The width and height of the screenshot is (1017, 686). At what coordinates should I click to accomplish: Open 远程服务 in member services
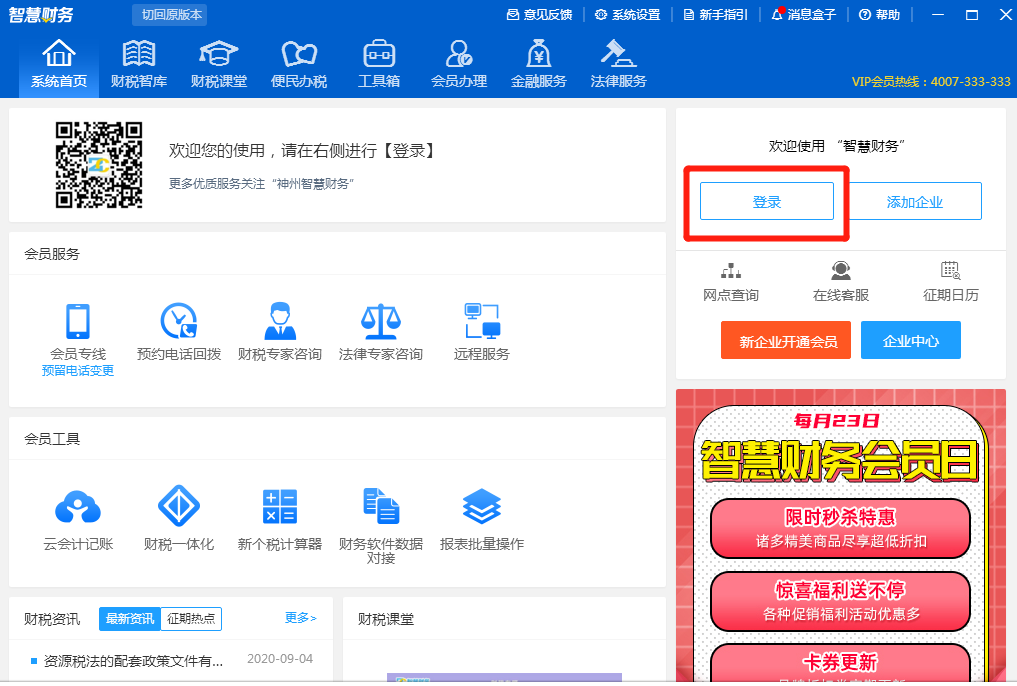[x=481, y=330]
